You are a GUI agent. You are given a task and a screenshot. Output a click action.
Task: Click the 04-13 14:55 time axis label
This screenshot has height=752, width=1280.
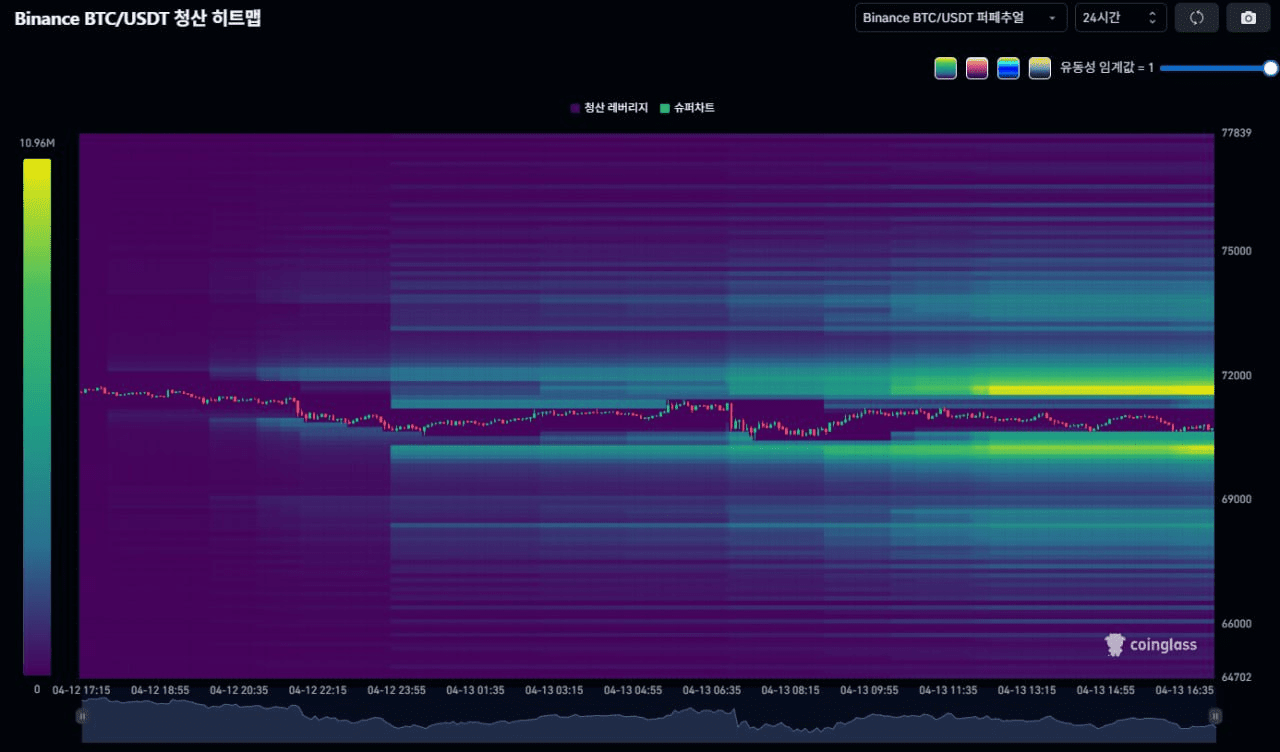(1106, 690)
